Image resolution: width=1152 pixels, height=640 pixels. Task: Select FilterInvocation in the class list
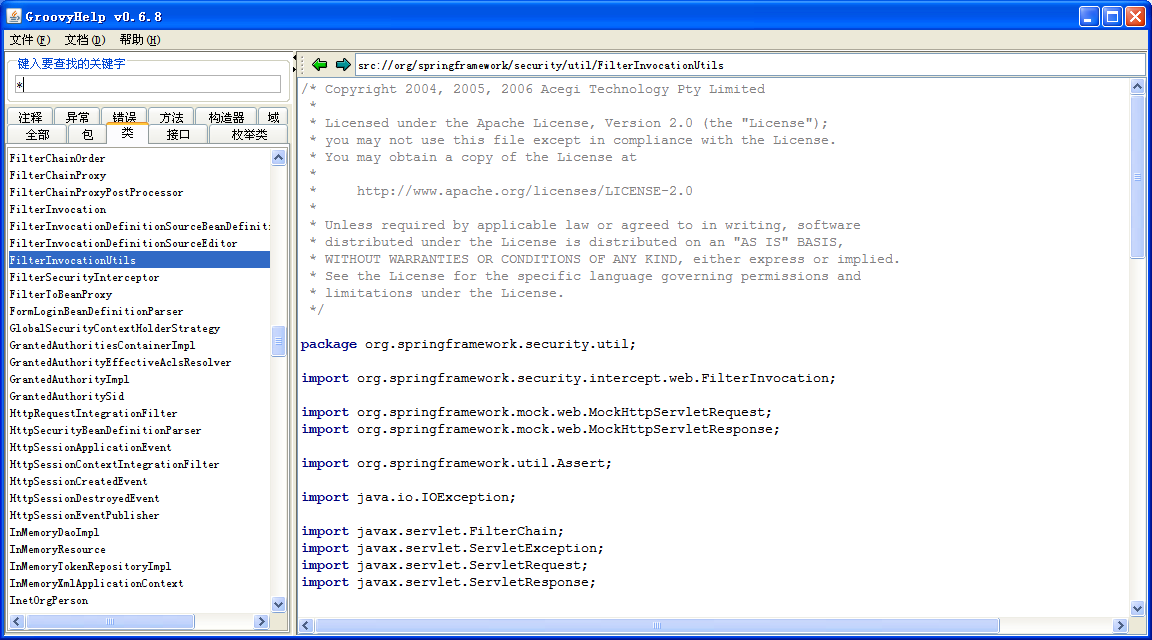coord(139,209)
